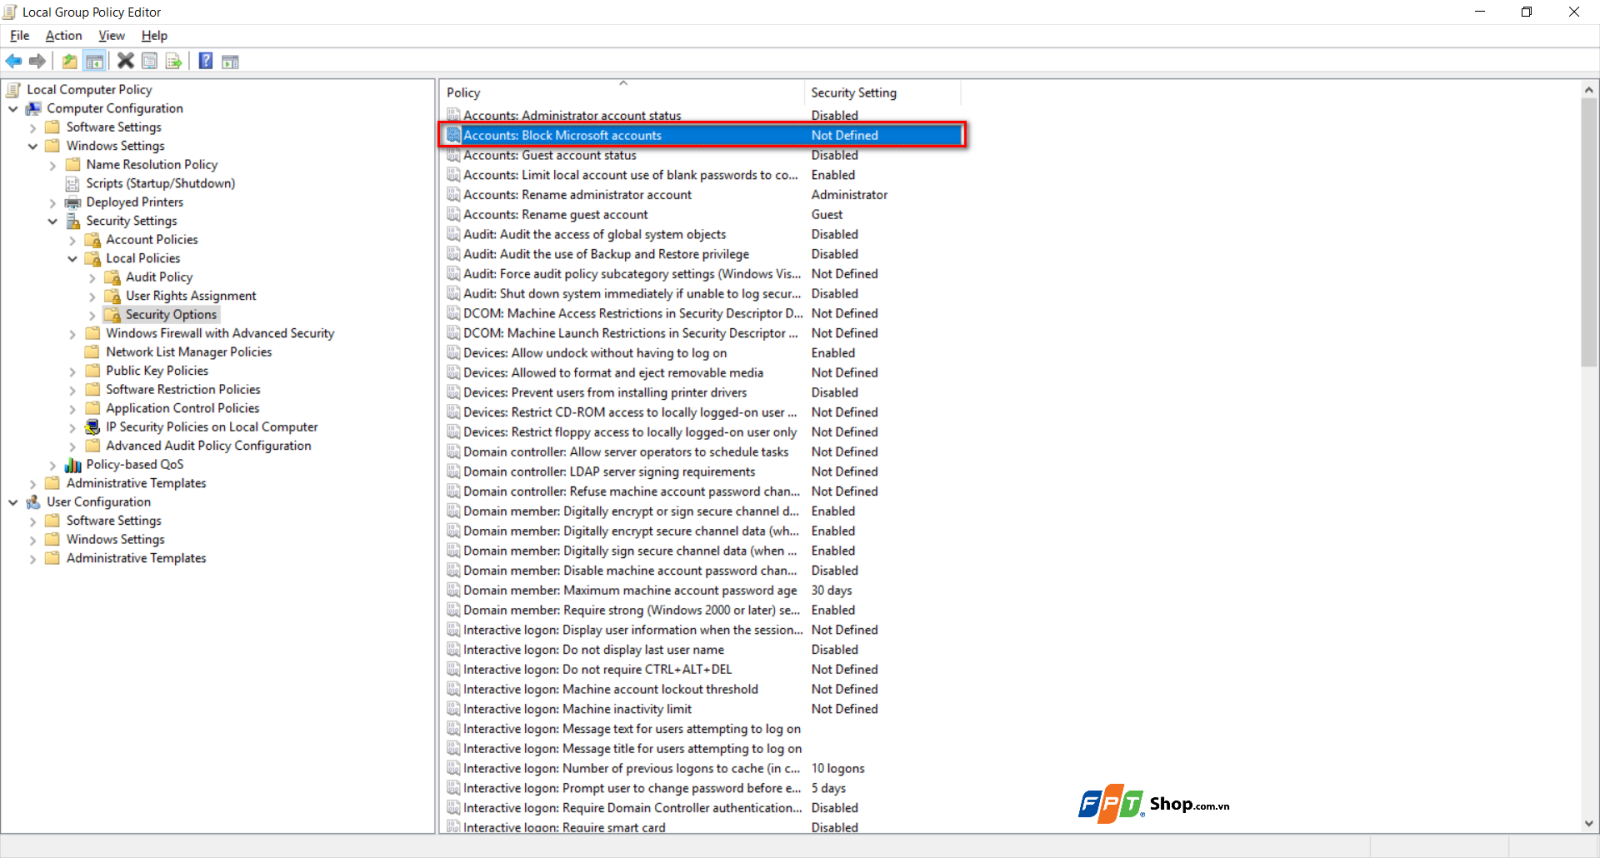Screen dimensions: 1600x858
Task: Select Security Options in the tree
Action: click(x=171, y=314)
